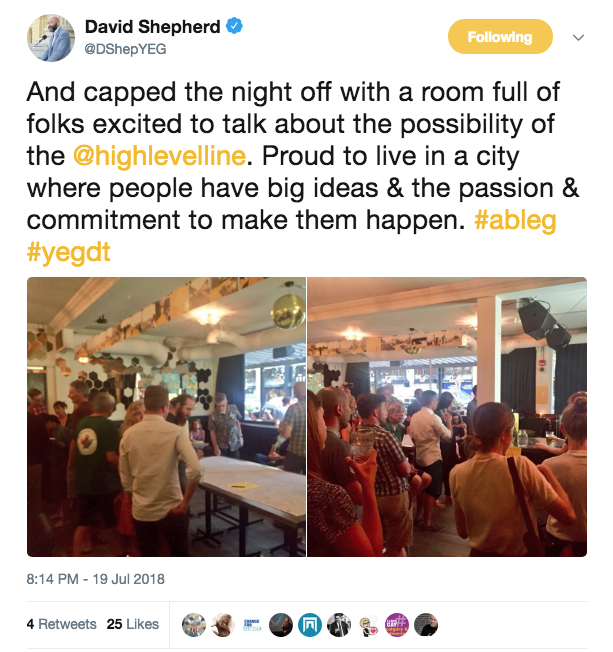
Task: Open the @DShepYEG handle
Action: [x=125, y=49]
